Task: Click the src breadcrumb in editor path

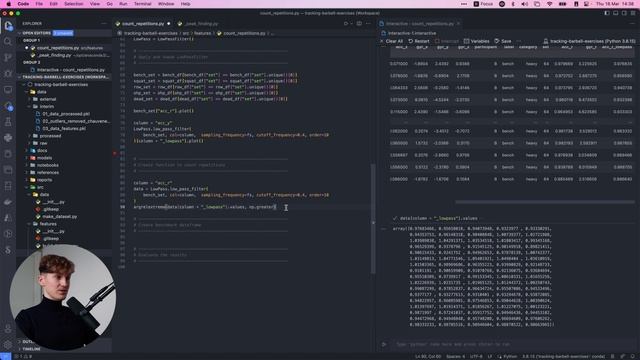Action: (x=186, y=33)
